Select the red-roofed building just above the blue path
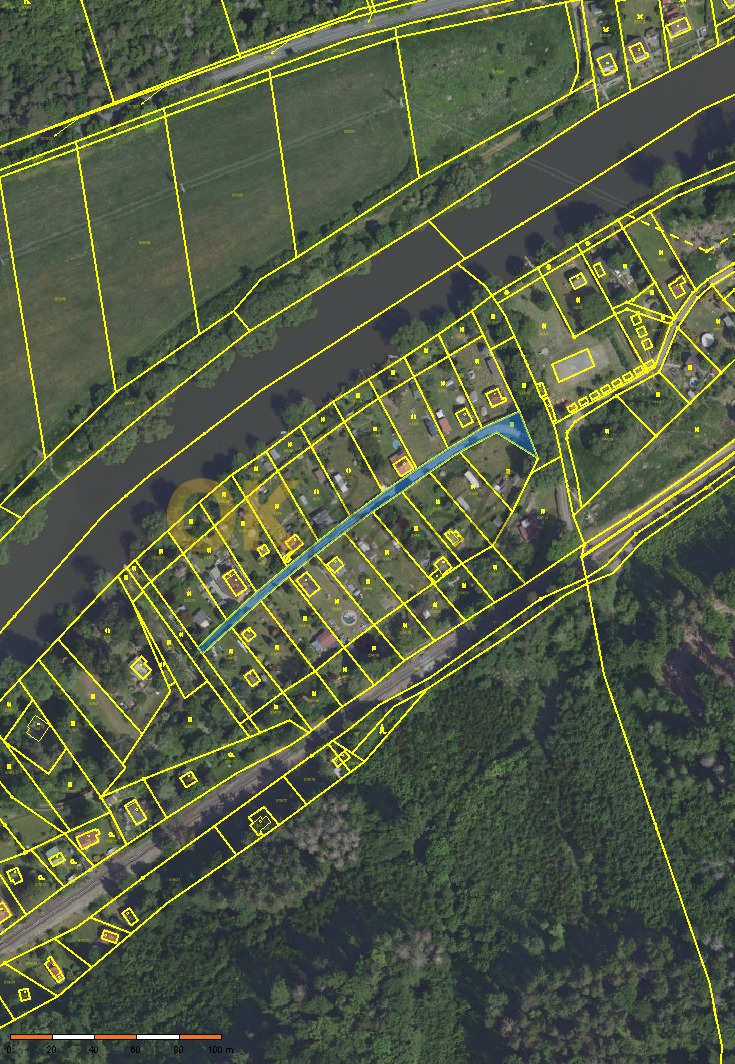This screenshot has height=1064, width=735. [402, 463]
